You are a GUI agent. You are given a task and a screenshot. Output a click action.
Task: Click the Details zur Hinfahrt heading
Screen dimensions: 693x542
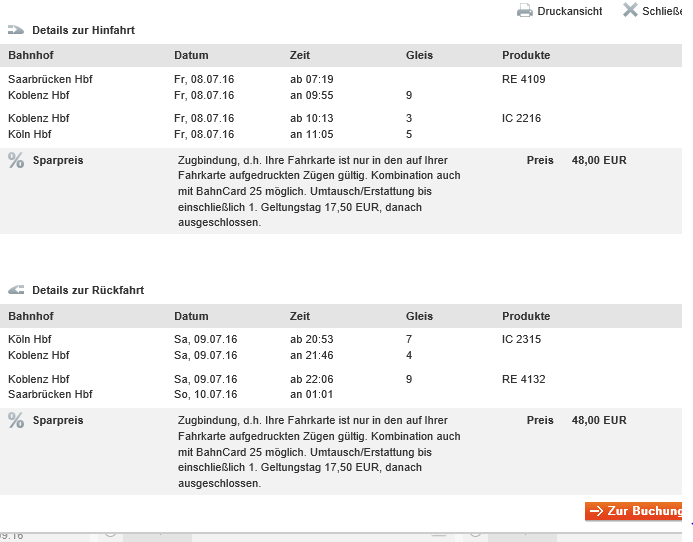pyautogui.click(x=83, y=30)
